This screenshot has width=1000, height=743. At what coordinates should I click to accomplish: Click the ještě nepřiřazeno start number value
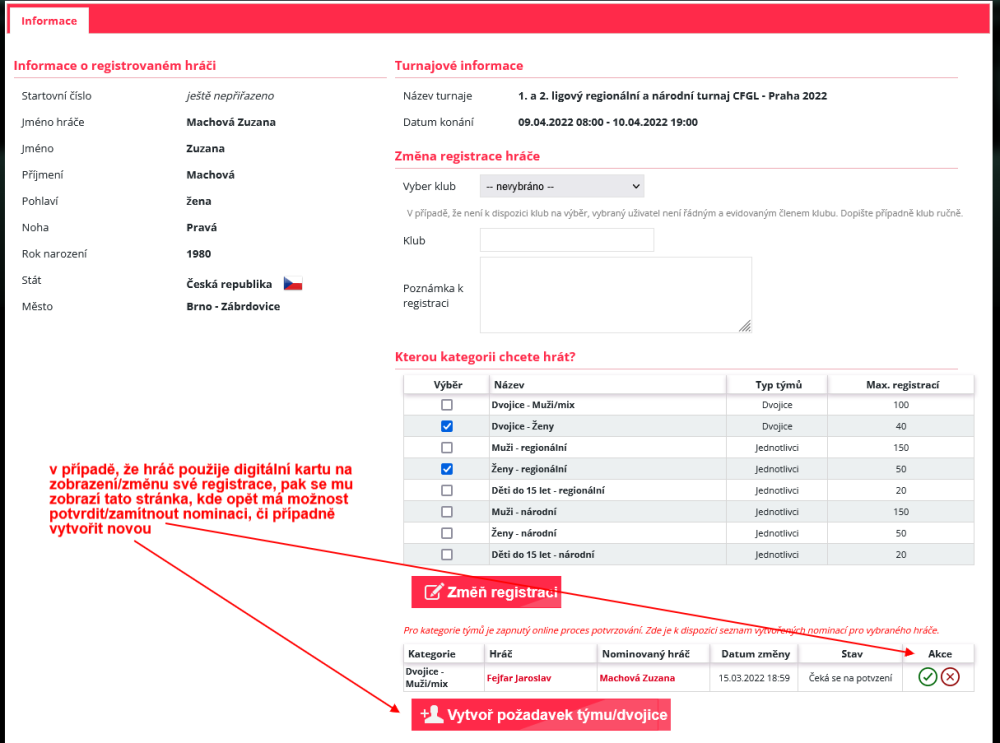coord(230,96)
